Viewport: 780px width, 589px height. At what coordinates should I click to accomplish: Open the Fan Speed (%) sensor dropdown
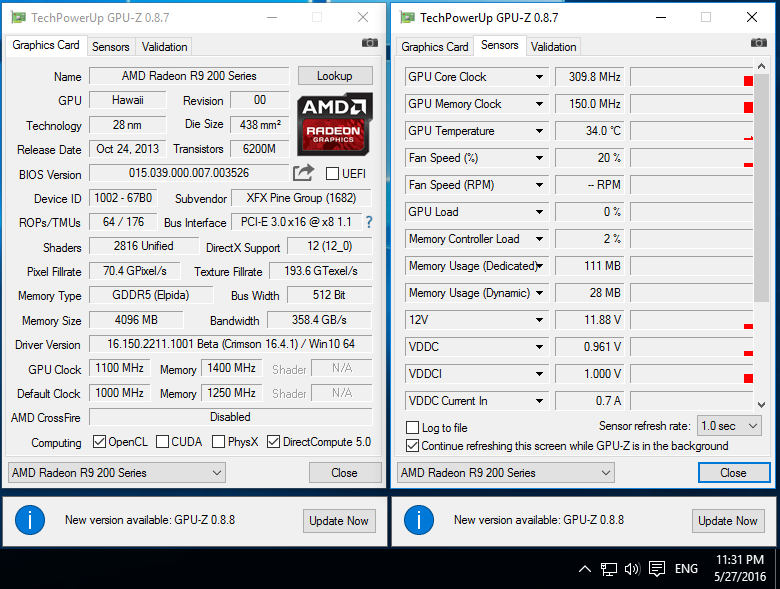point(539,158)
